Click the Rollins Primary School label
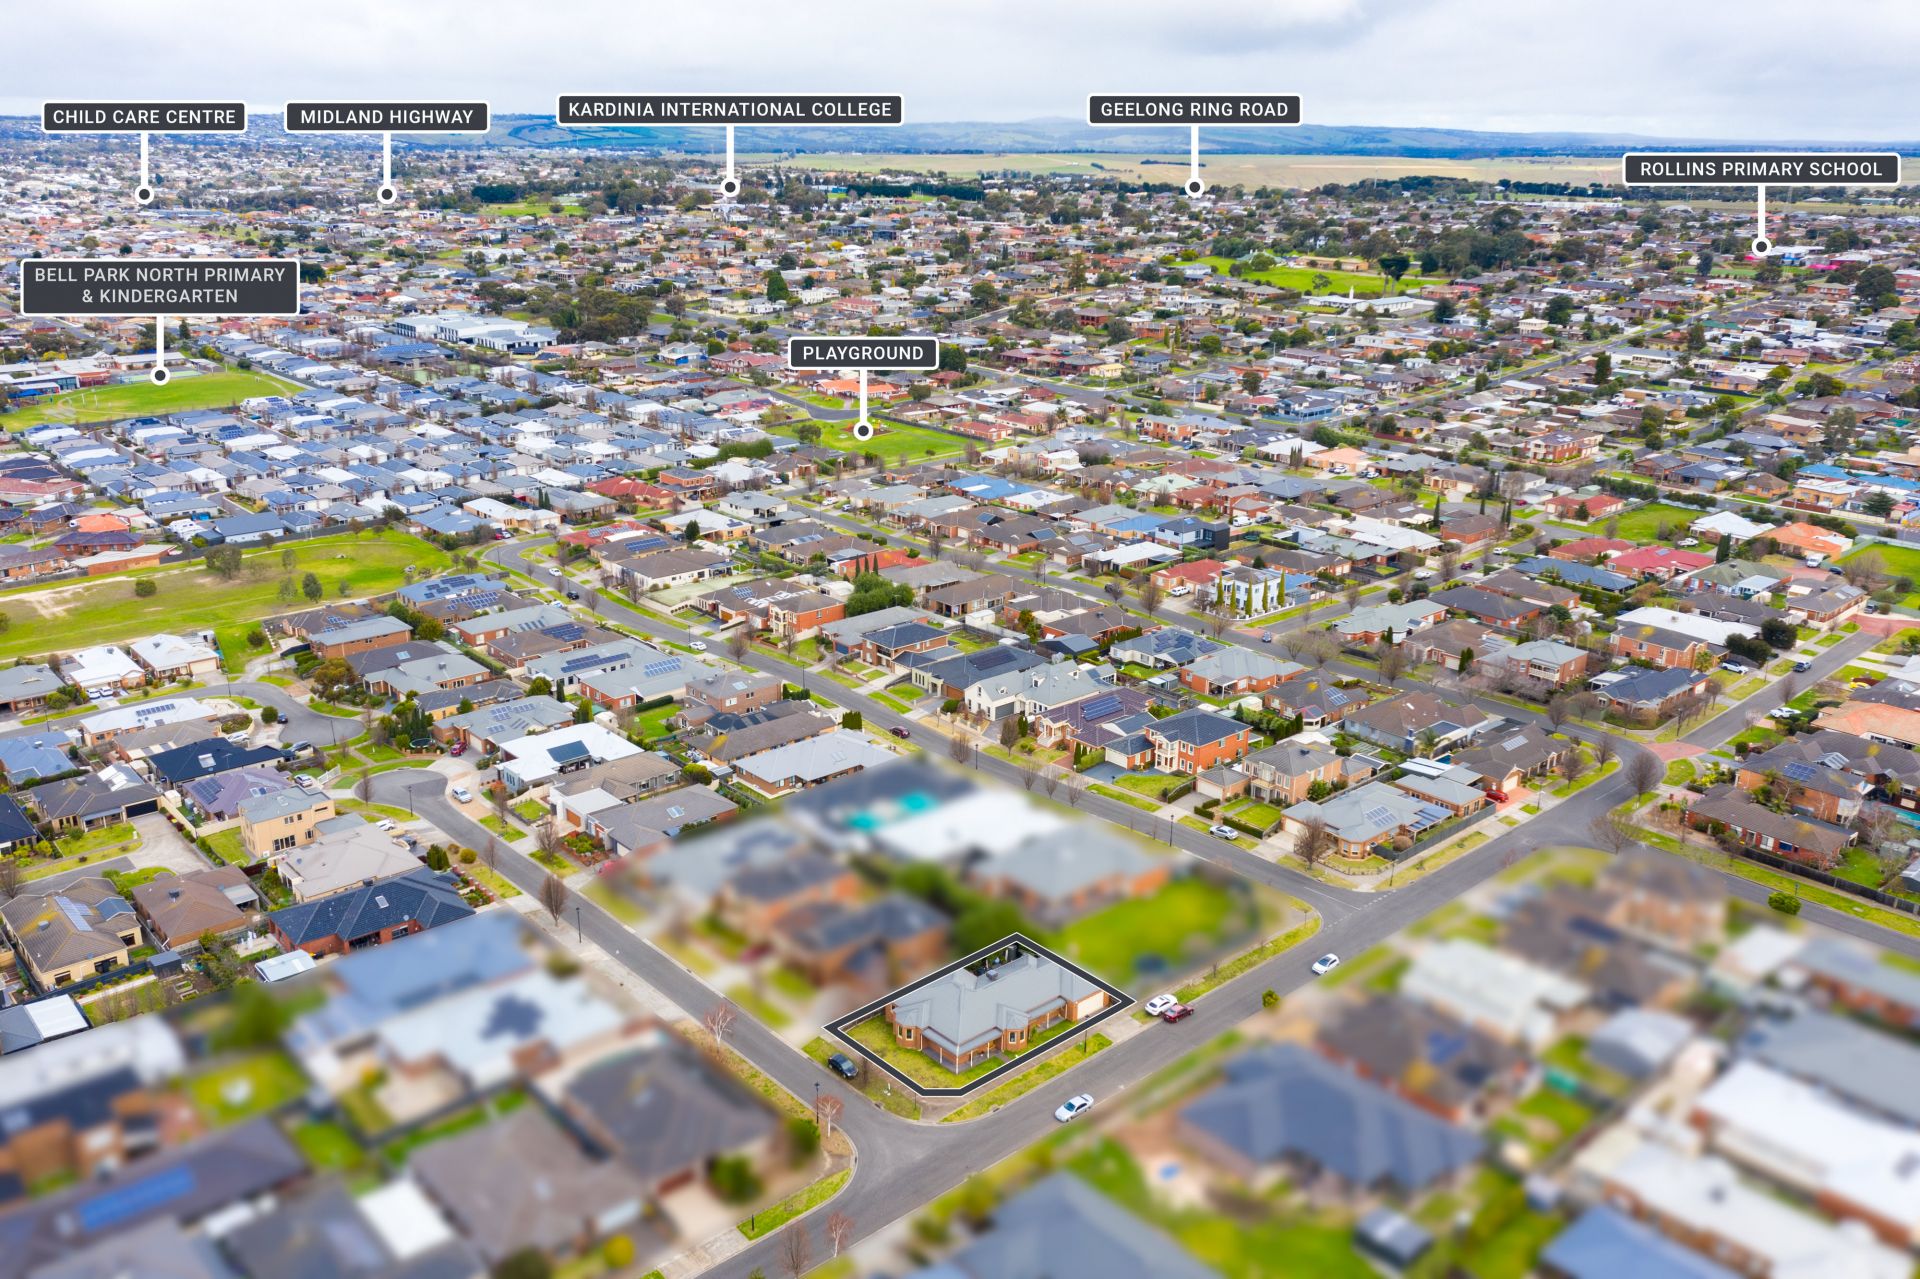 tap(1761, 169)
